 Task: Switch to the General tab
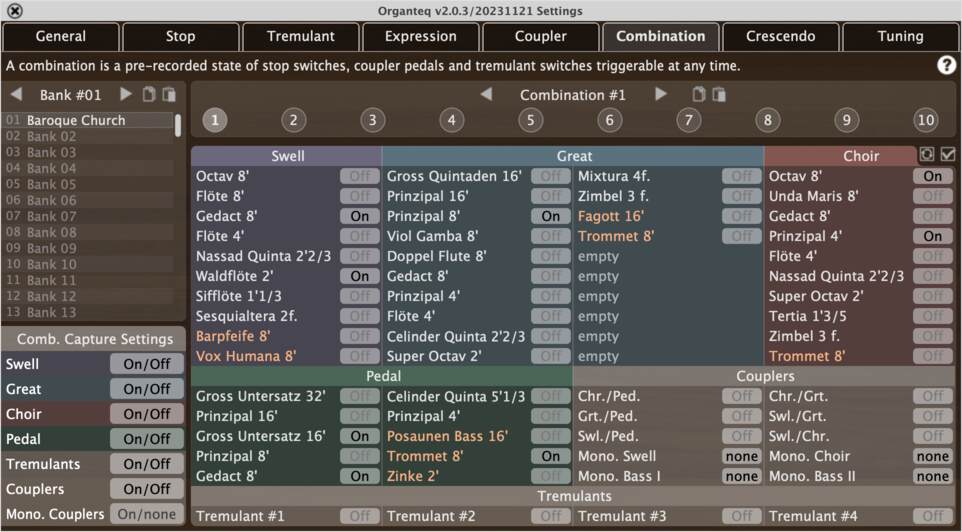61,37
